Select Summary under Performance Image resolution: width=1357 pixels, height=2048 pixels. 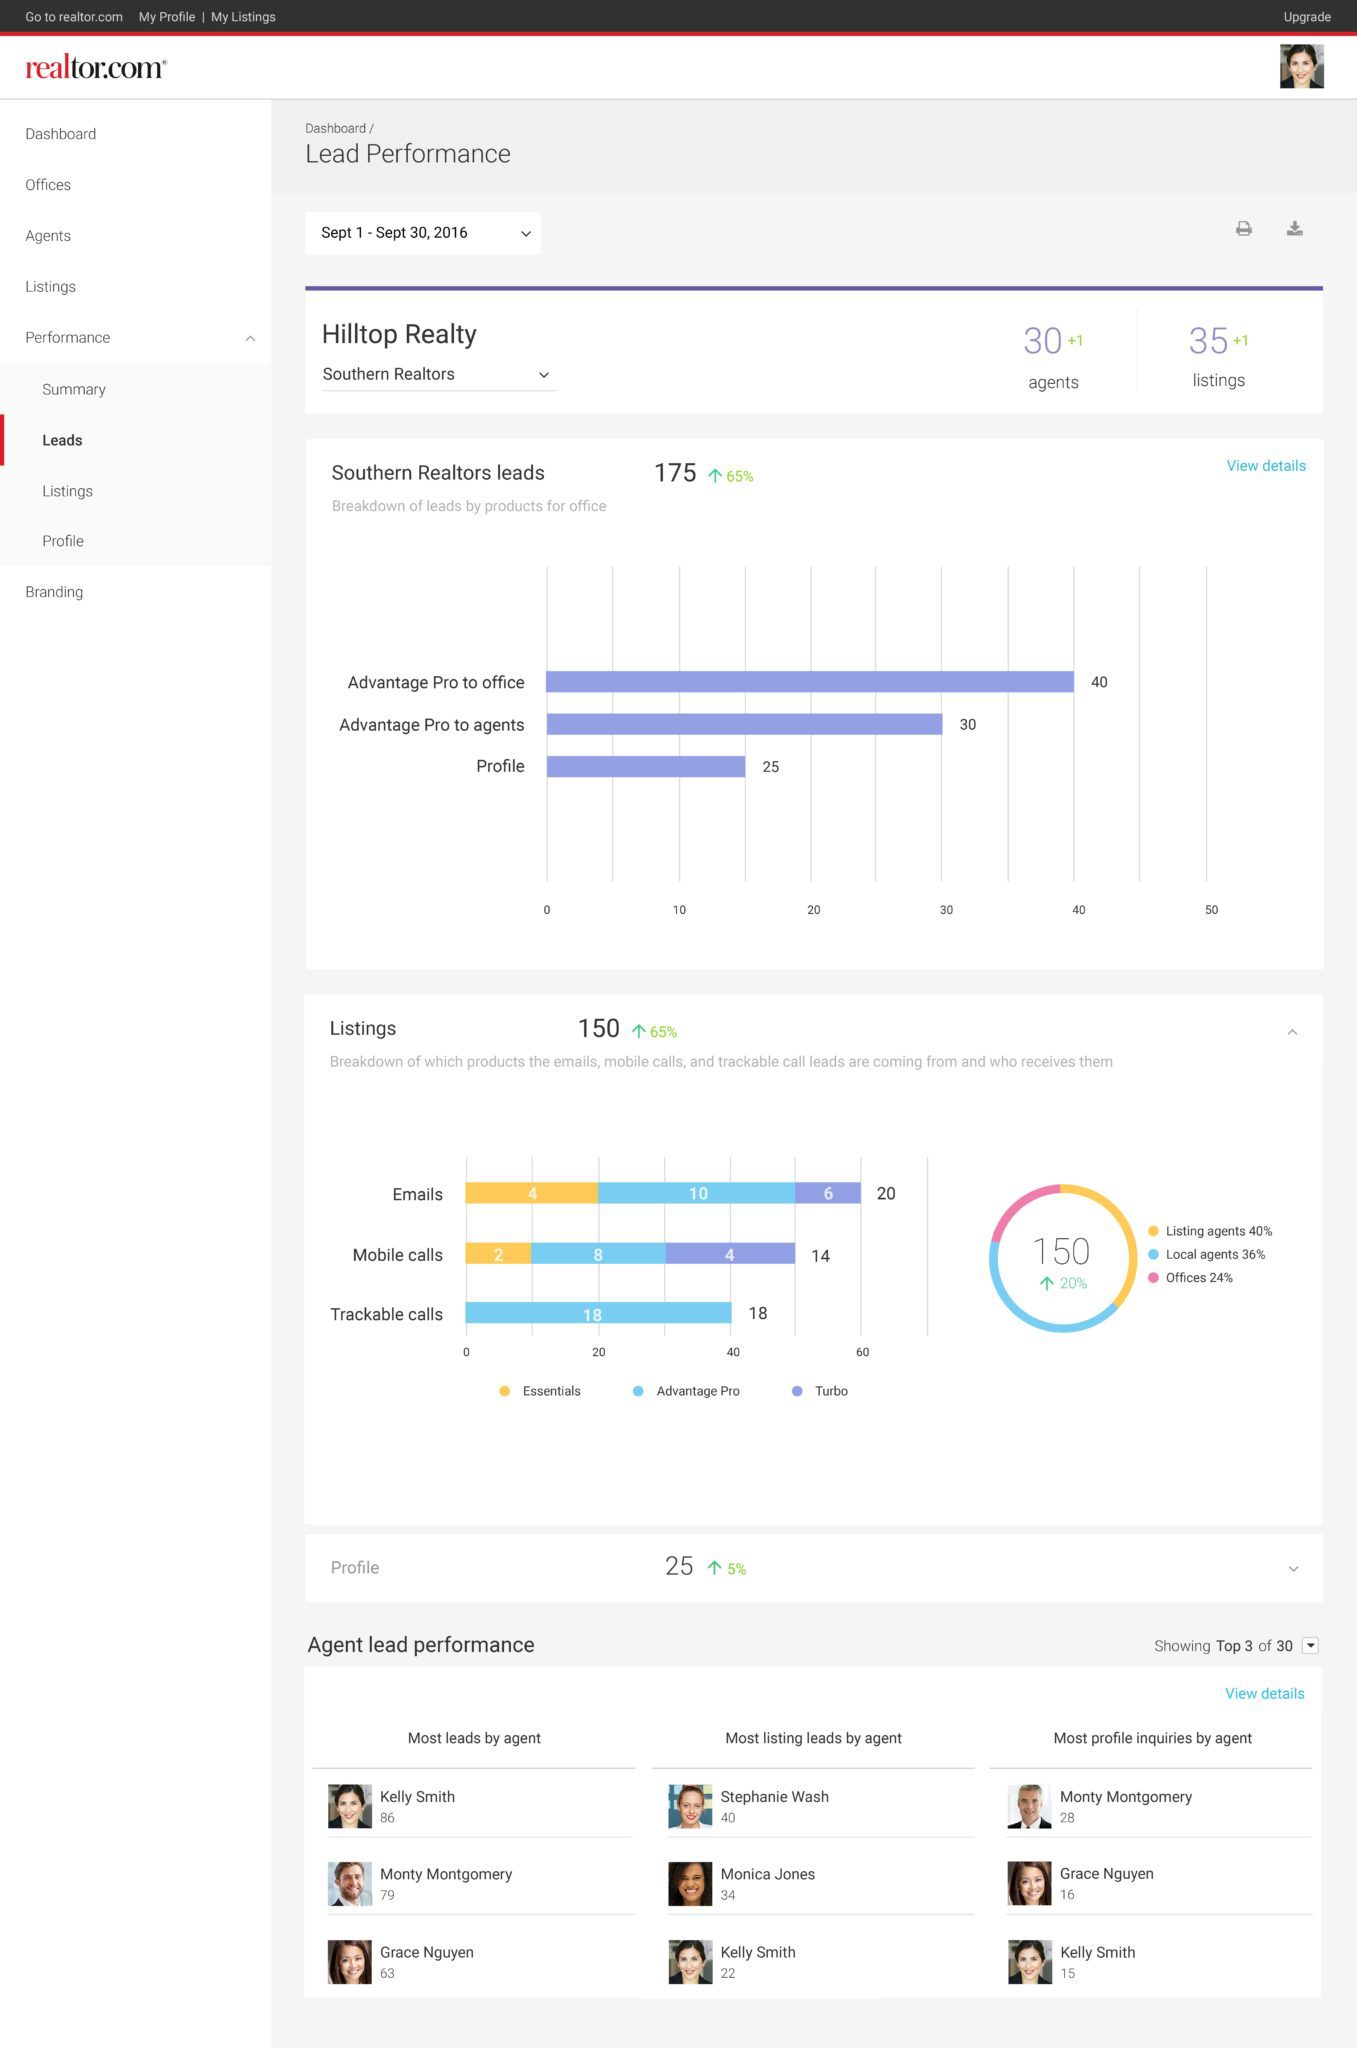coord(74,389)
